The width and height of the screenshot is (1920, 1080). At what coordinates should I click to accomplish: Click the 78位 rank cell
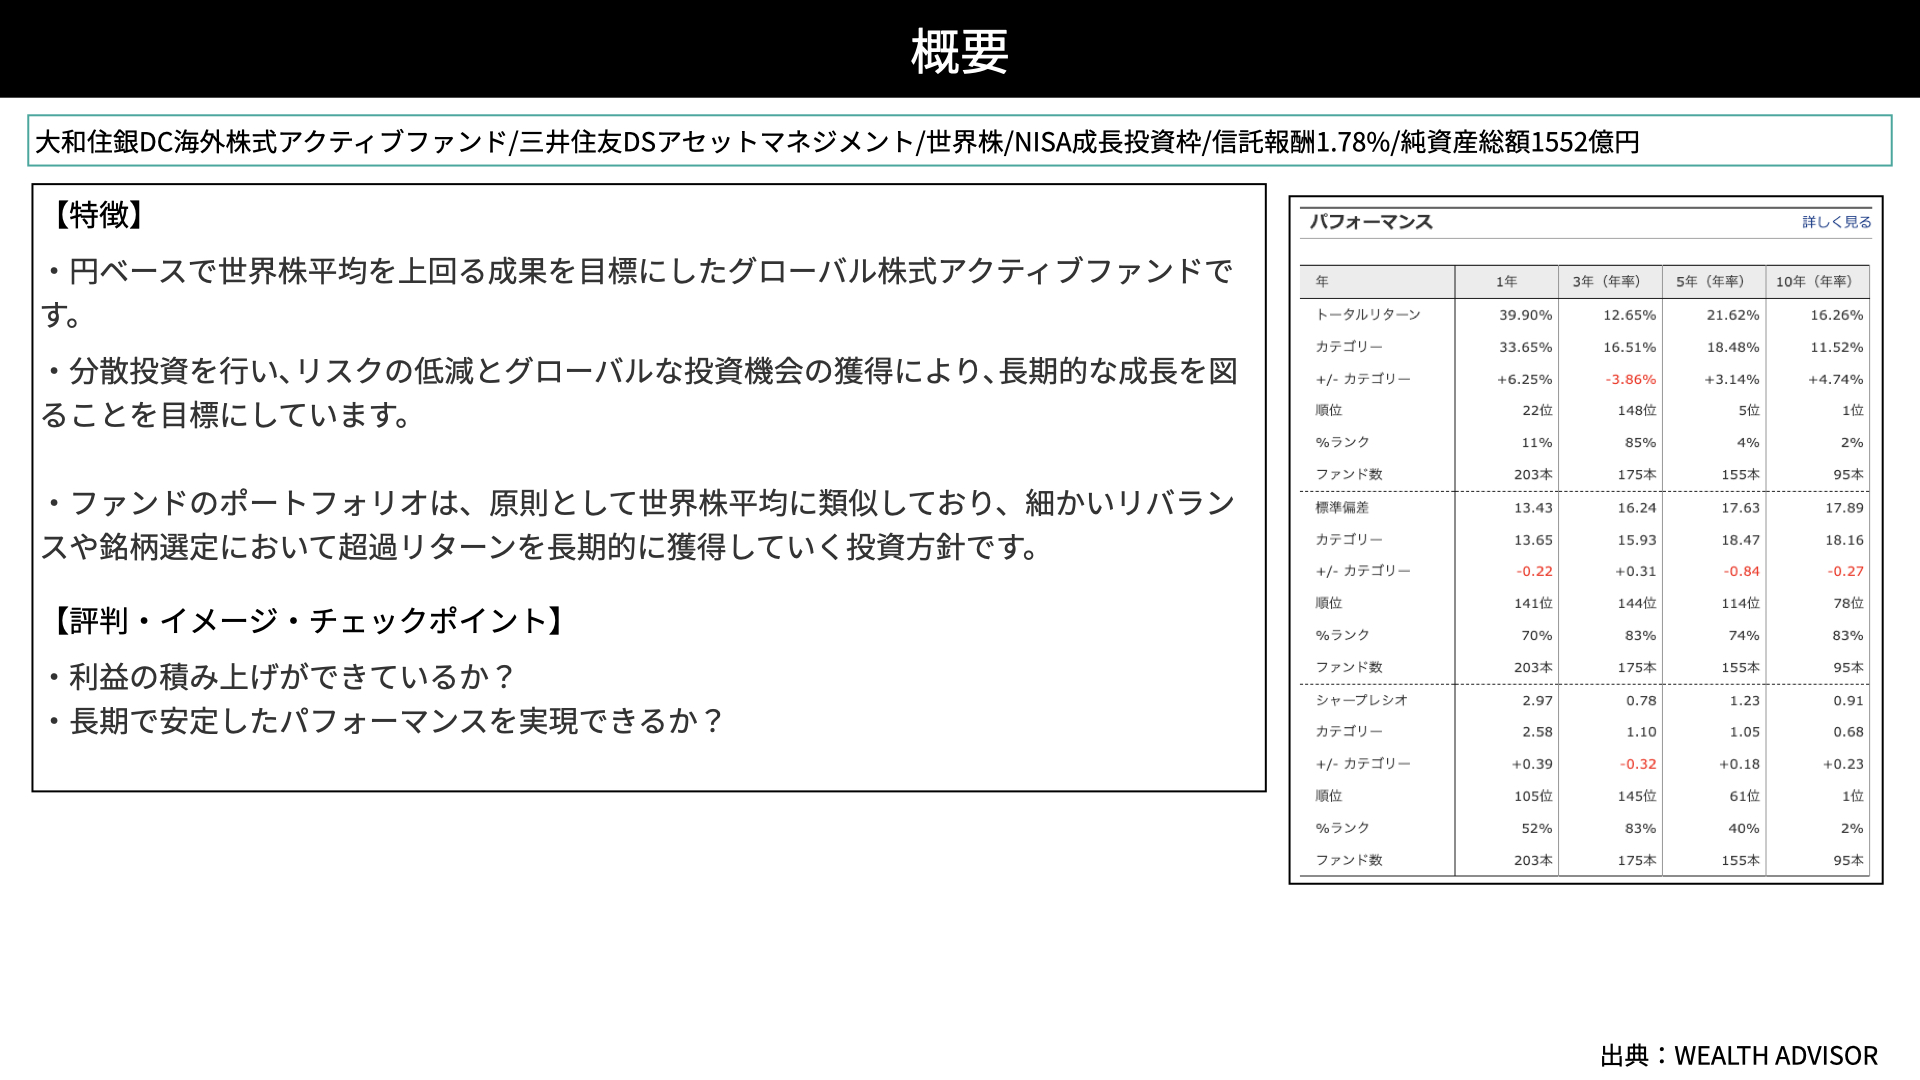tap(1848, 604)
